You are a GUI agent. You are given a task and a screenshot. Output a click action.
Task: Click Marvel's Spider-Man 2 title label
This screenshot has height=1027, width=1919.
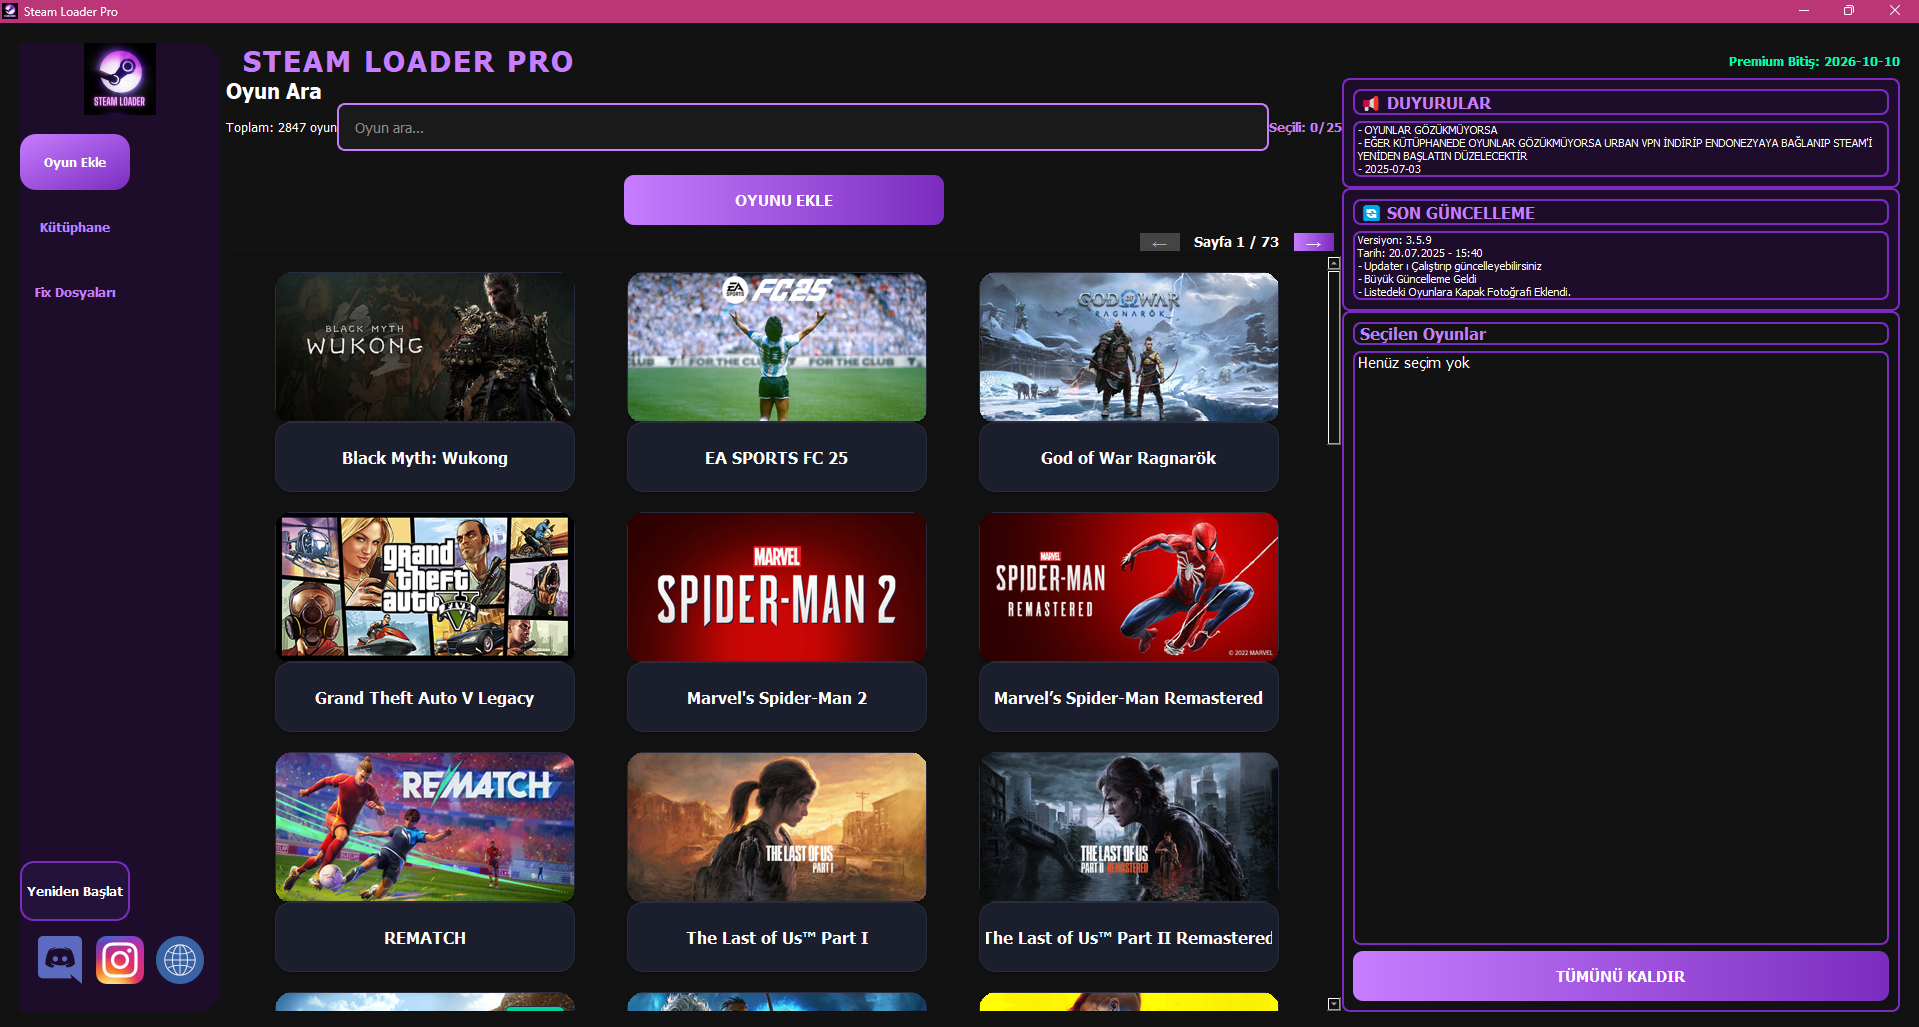[x=777, y=698]
